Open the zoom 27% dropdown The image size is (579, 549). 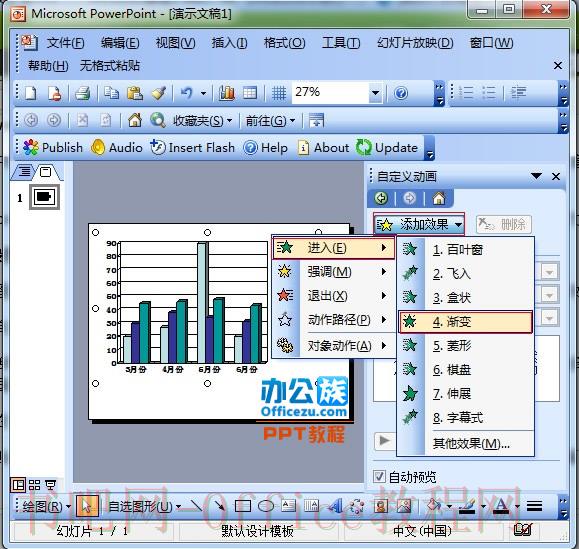(376, 93)
